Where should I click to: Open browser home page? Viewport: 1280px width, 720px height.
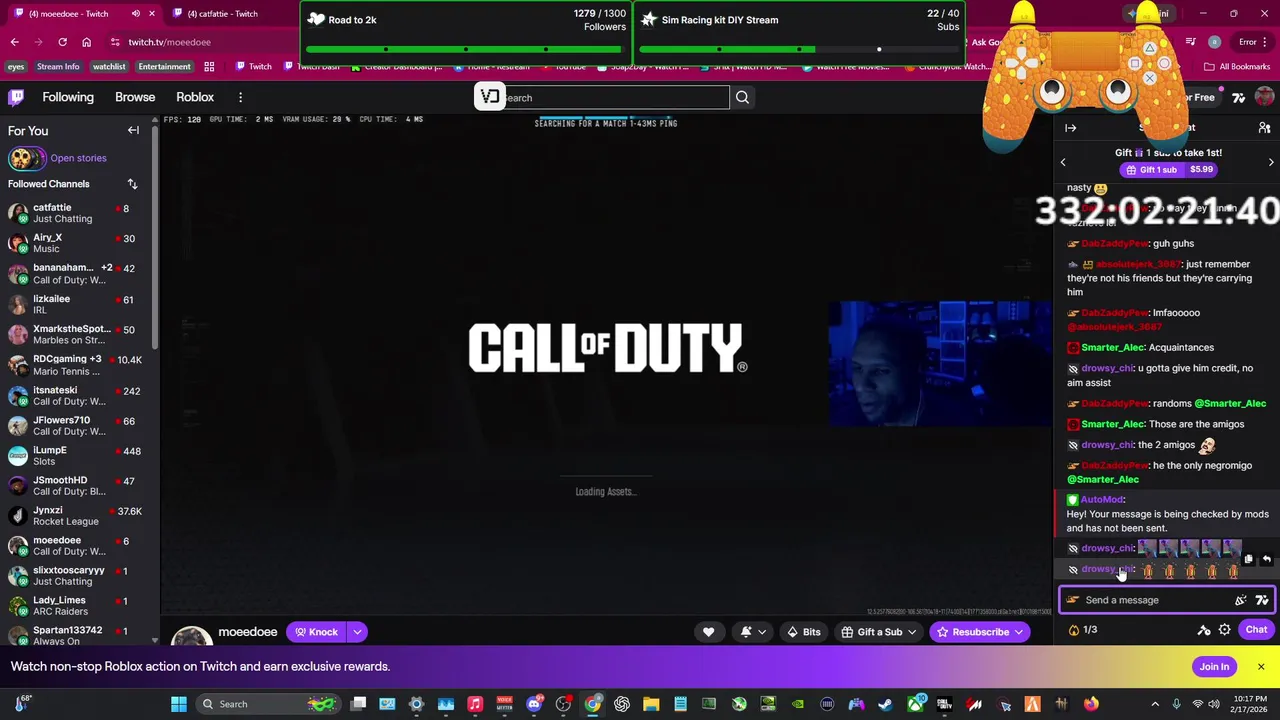(86, 42)
